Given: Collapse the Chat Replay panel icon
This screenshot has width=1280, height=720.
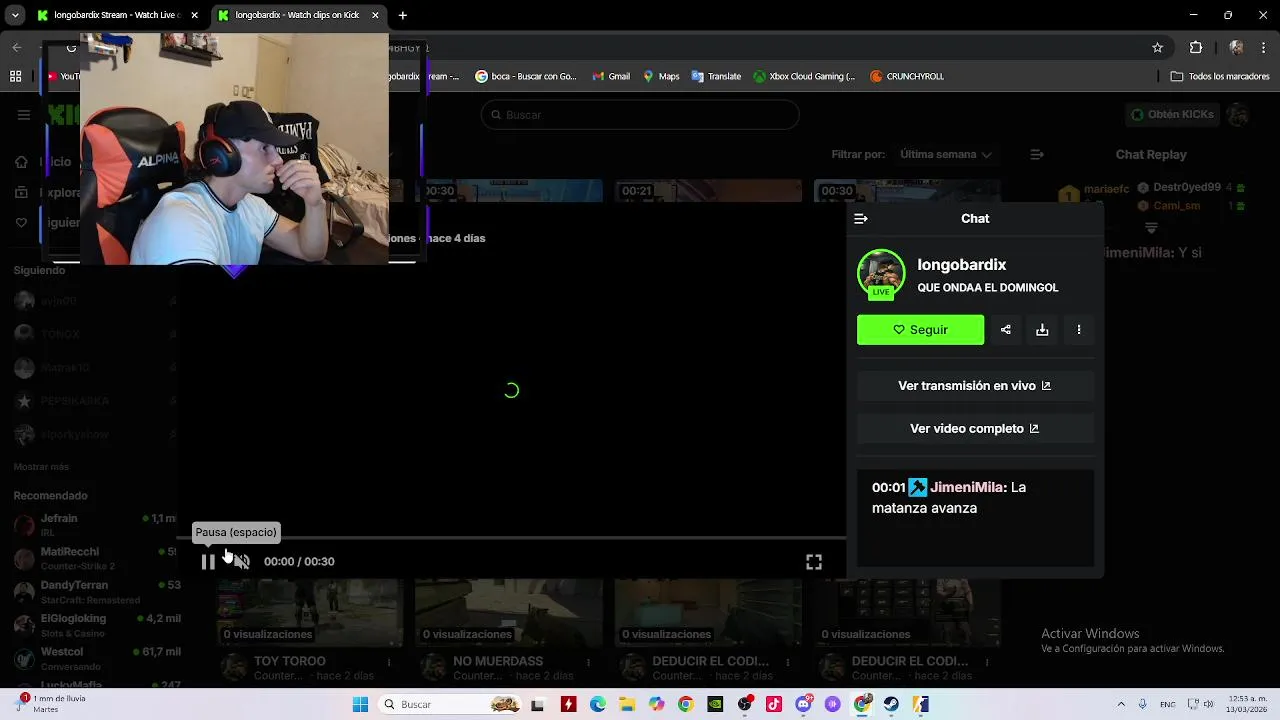Looking at the screenshot, I should pos(1037,155).
